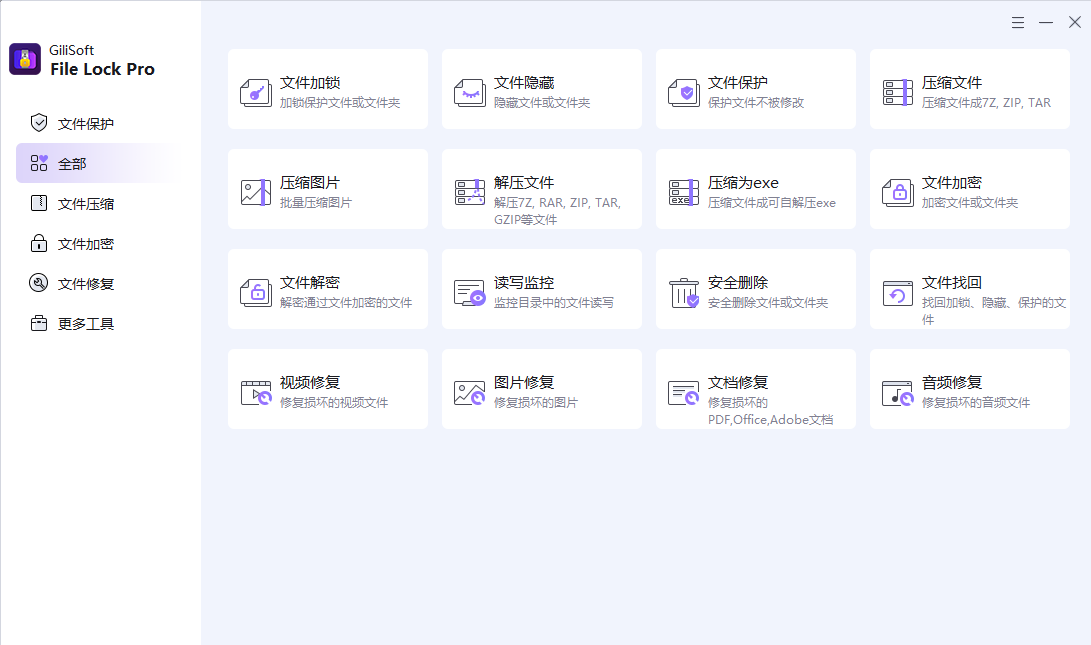Click the File Recovery (文件找回) icon

[x=898, y=292]
